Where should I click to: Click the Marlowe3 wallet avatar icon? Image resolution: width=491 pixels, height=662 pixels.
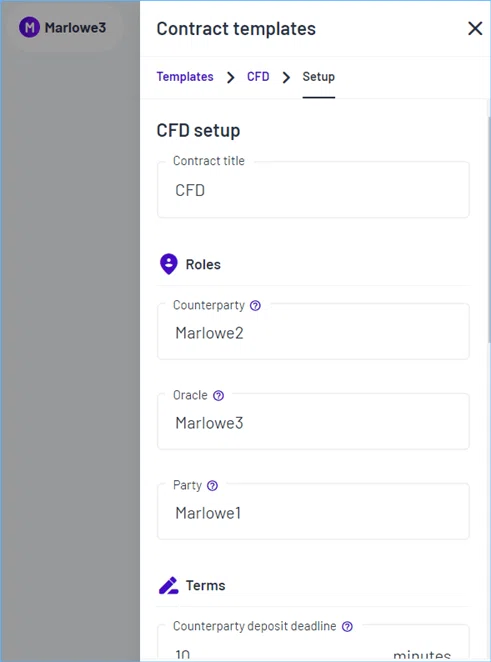tap(30, 28)
